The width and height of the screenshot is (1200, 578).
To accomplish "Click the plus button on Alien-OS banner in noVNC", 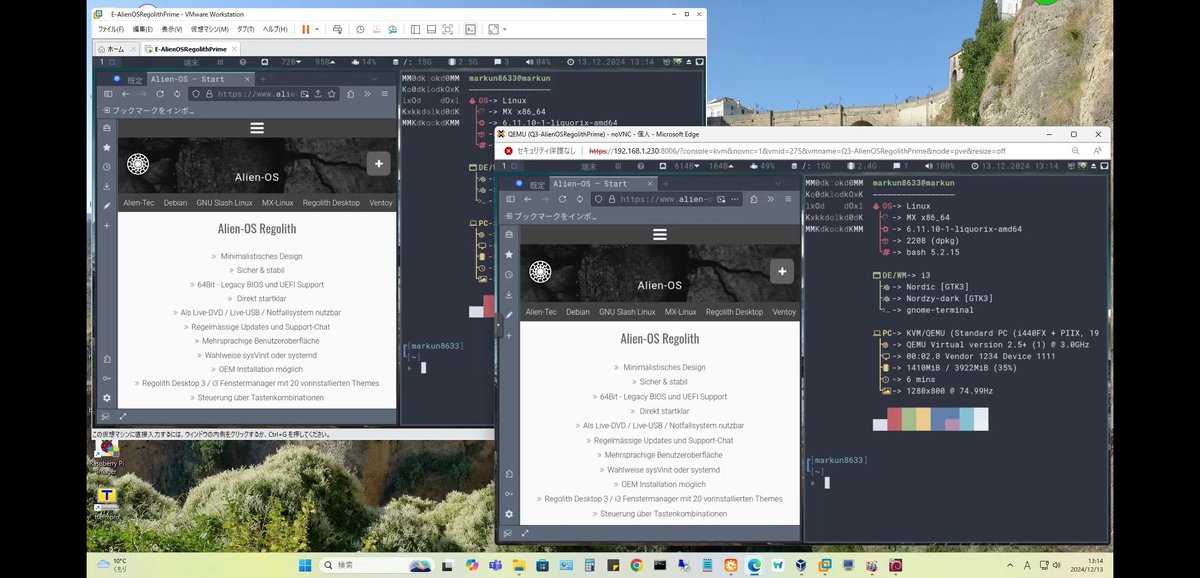I will (x=781, y=270).
